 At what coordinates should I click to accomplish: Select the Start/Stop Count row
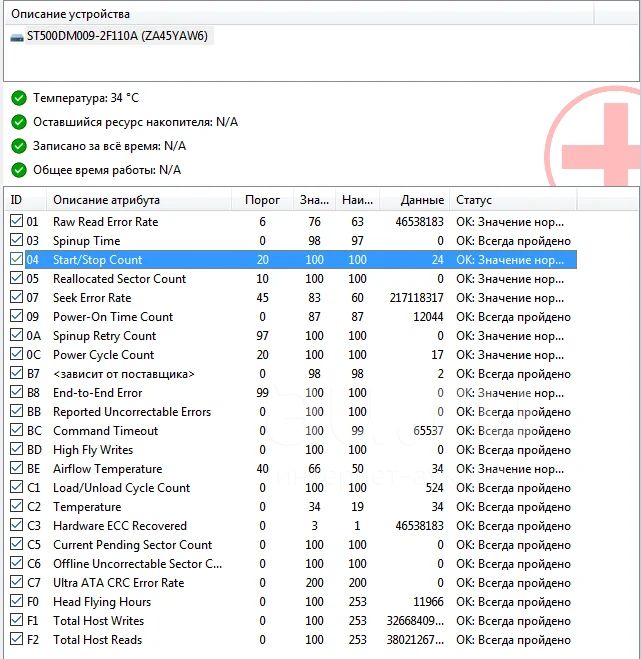pyautogui.click(x=98, y=260)
